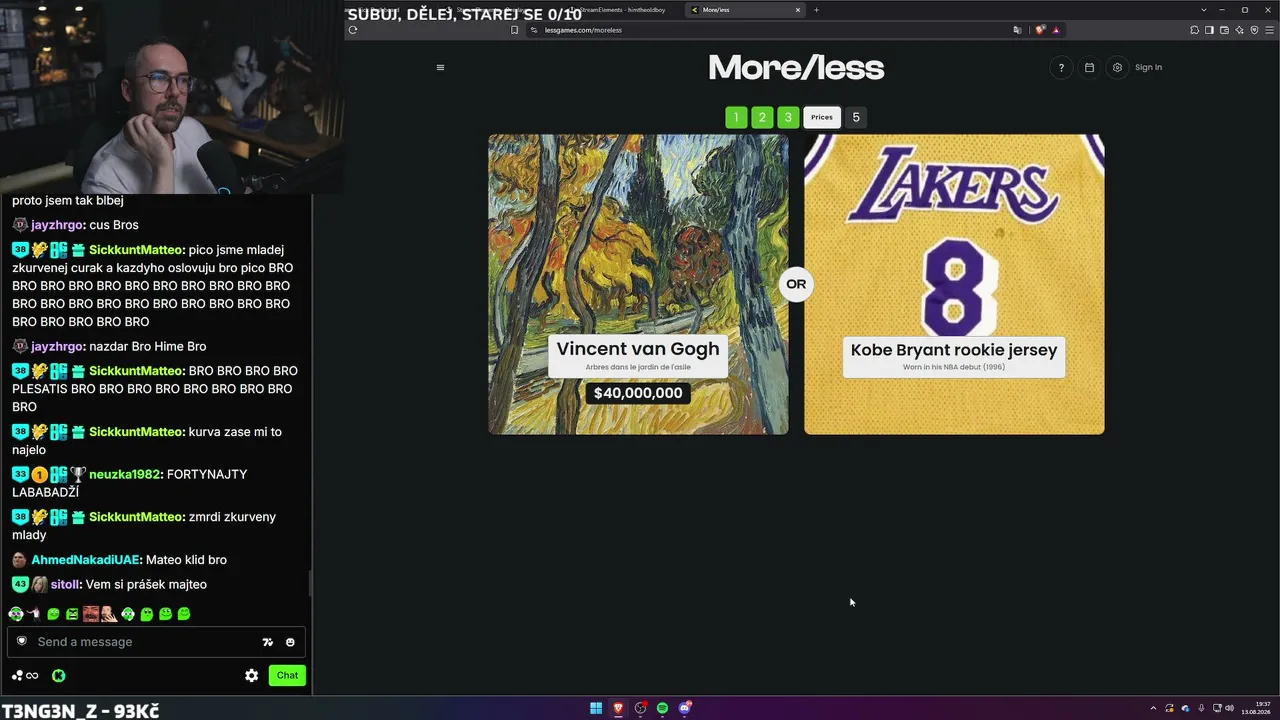This screenshot has width=1280, height=720.
Task: Show hidden system tray icons
Action: pyautogui.click(x=1154, y=708)
